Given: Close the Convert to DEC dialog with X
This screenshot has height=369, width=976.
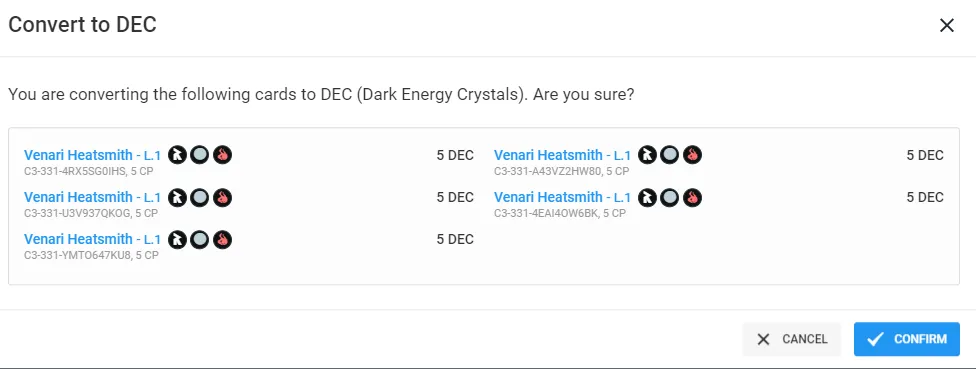Looking at the screenshot, I should coord(946,26).
